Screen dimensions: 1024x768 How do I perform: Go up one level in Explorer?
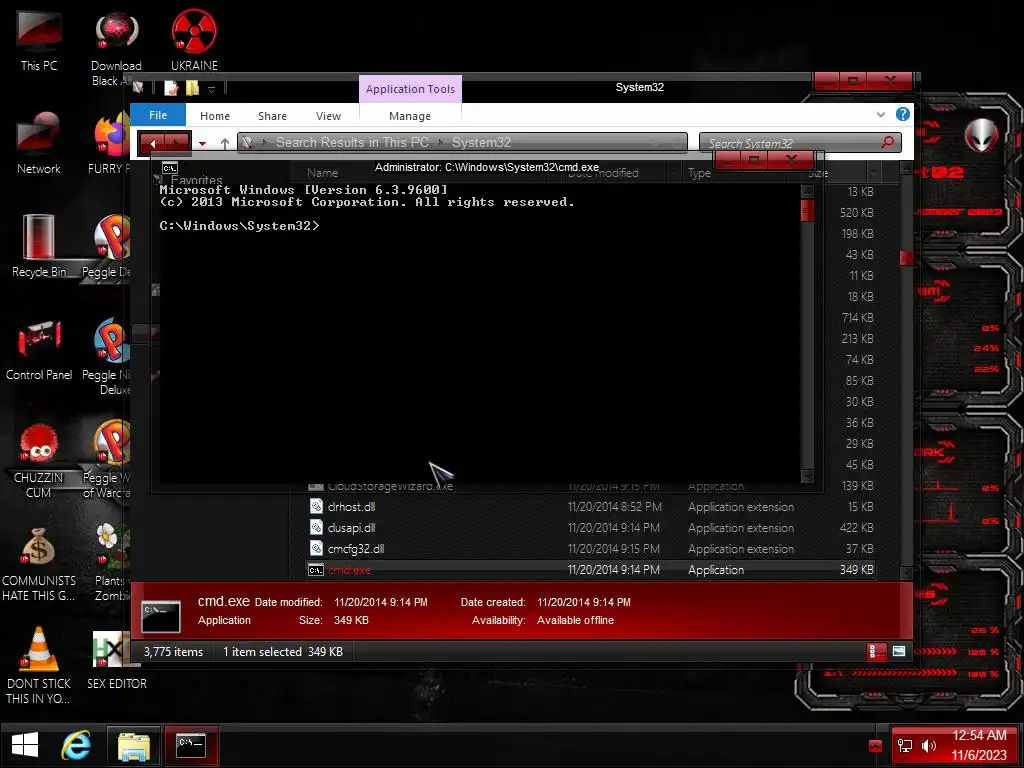pyautogui.click(x=225, y=143)
